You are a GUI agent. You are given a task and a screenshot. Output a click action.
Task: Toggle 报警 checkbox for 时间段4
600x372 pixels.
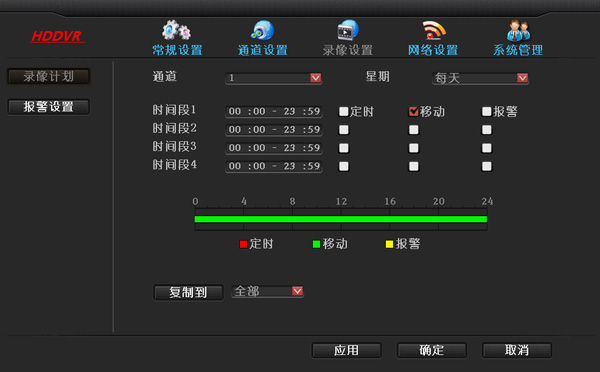(487, 166)
